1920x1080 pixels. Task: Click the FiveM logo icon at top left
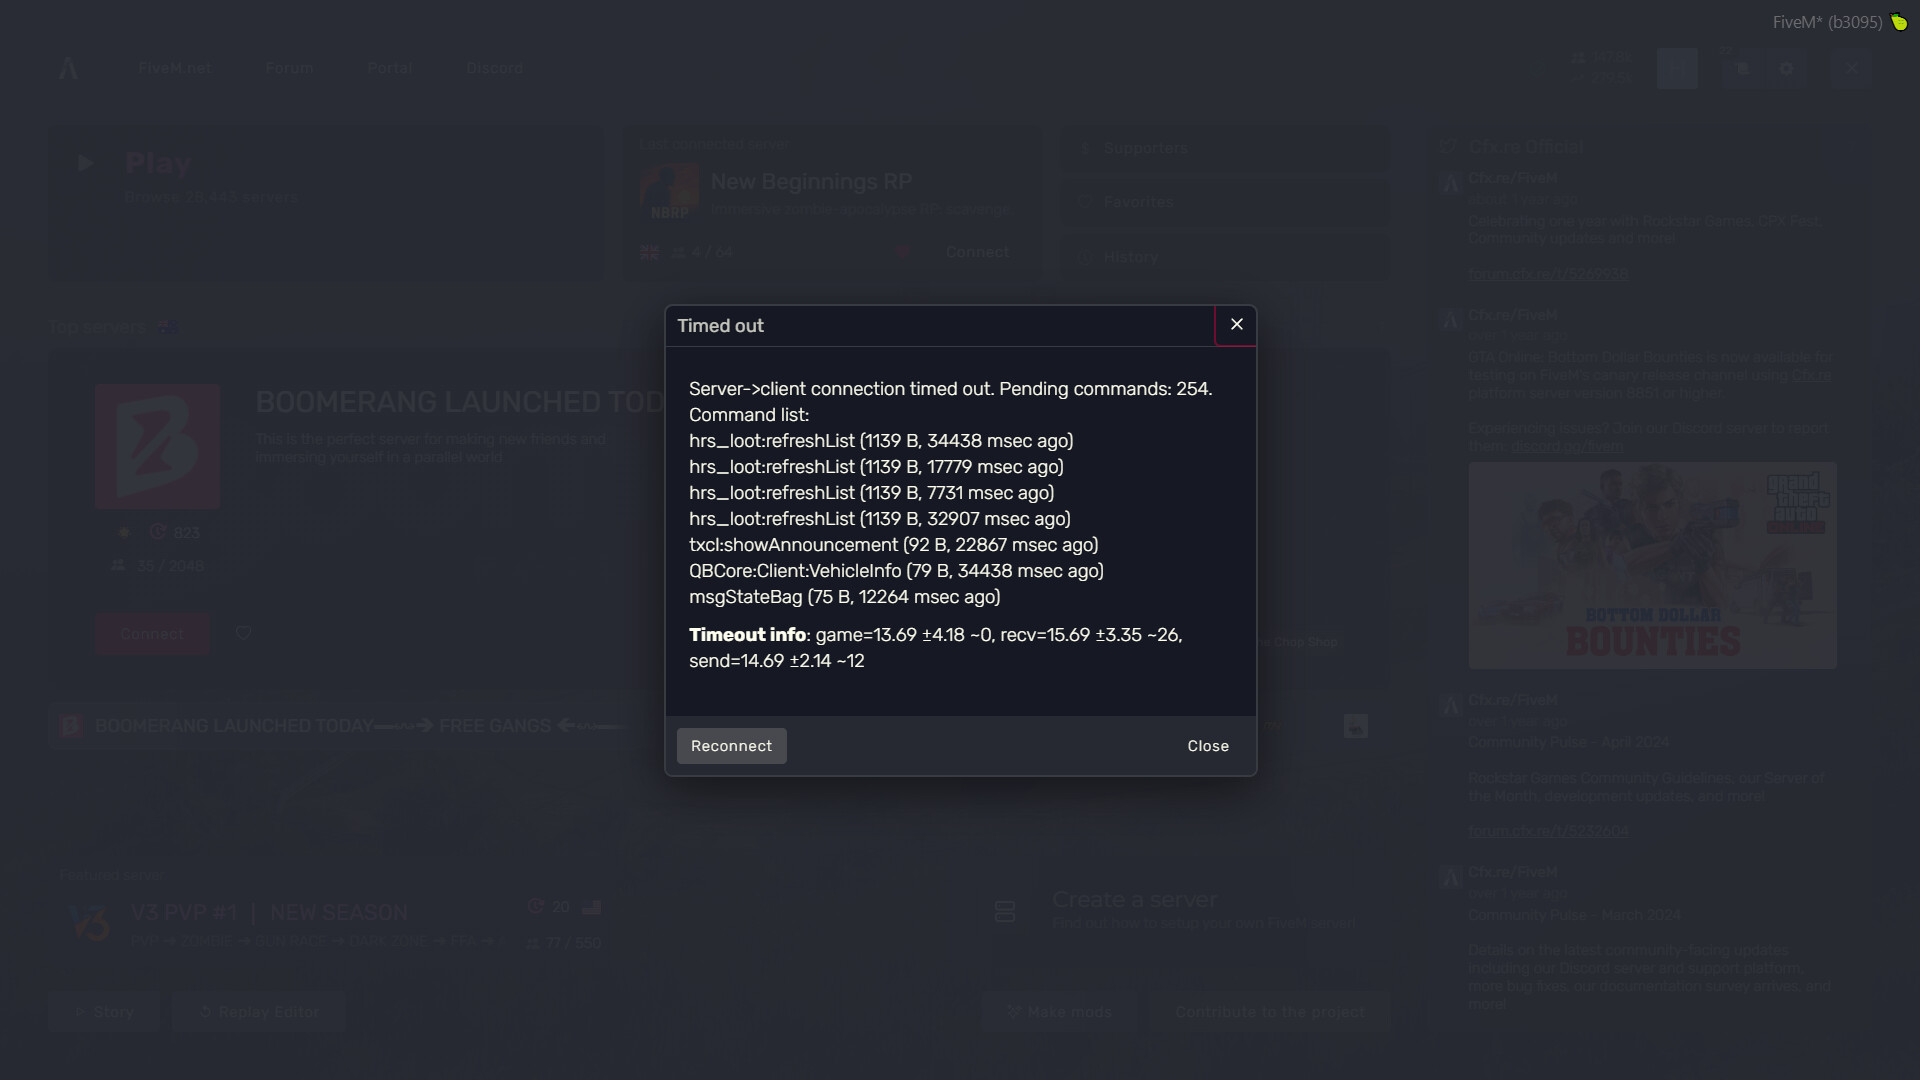tap(68, 68)
